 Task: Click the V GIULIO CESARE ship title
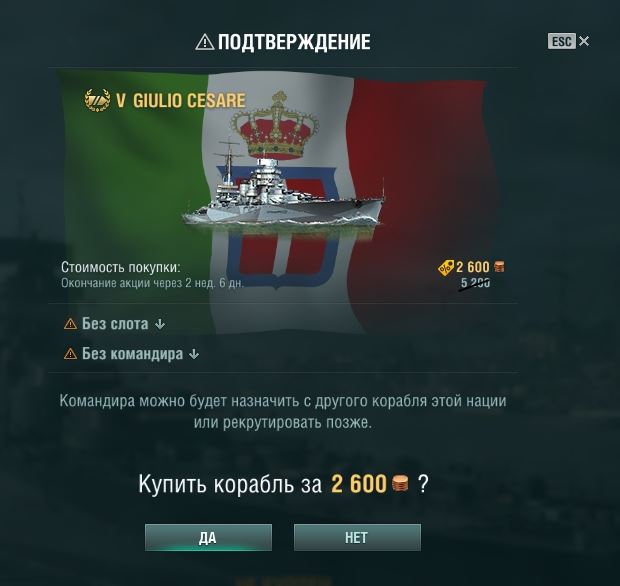pos(181,100)
